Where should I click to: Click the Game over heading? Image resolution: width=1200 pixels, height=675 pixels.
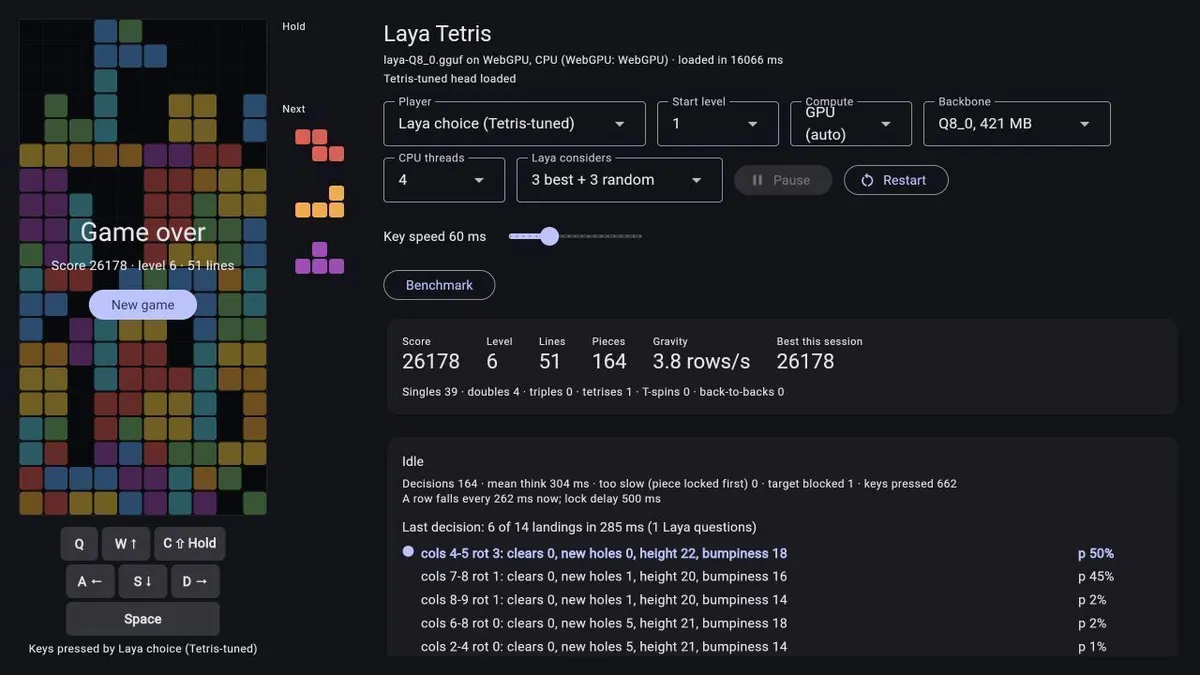pyautogui.click(x=143, y=232)
